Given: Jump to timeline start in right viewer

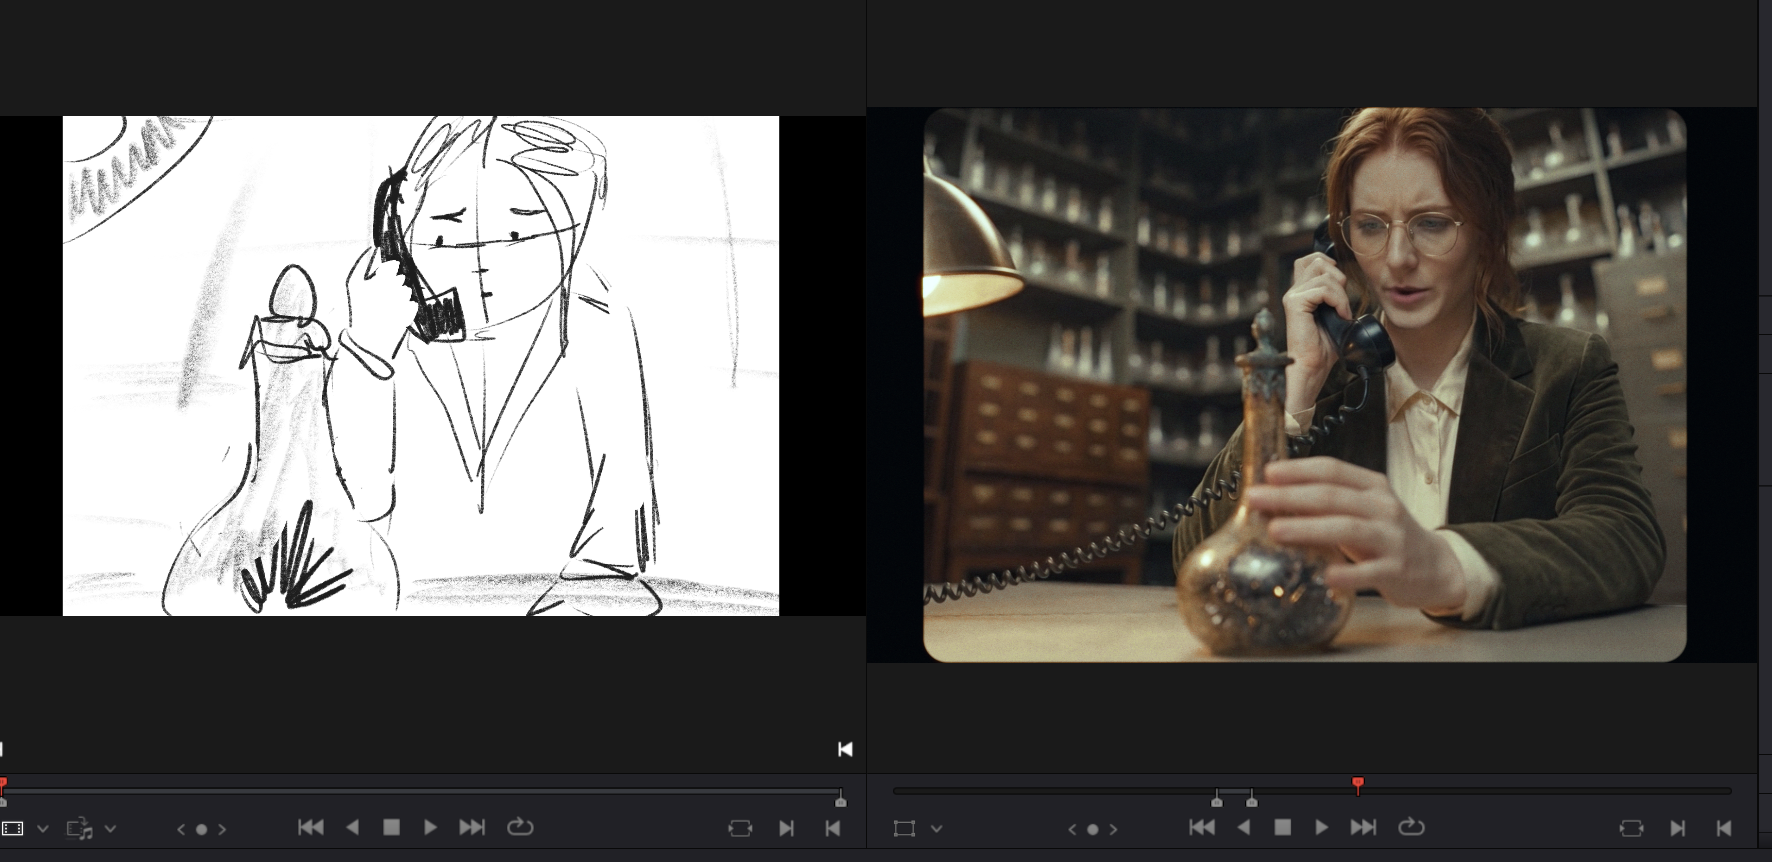Looking at the screenshot, I should coord(1202,827).
